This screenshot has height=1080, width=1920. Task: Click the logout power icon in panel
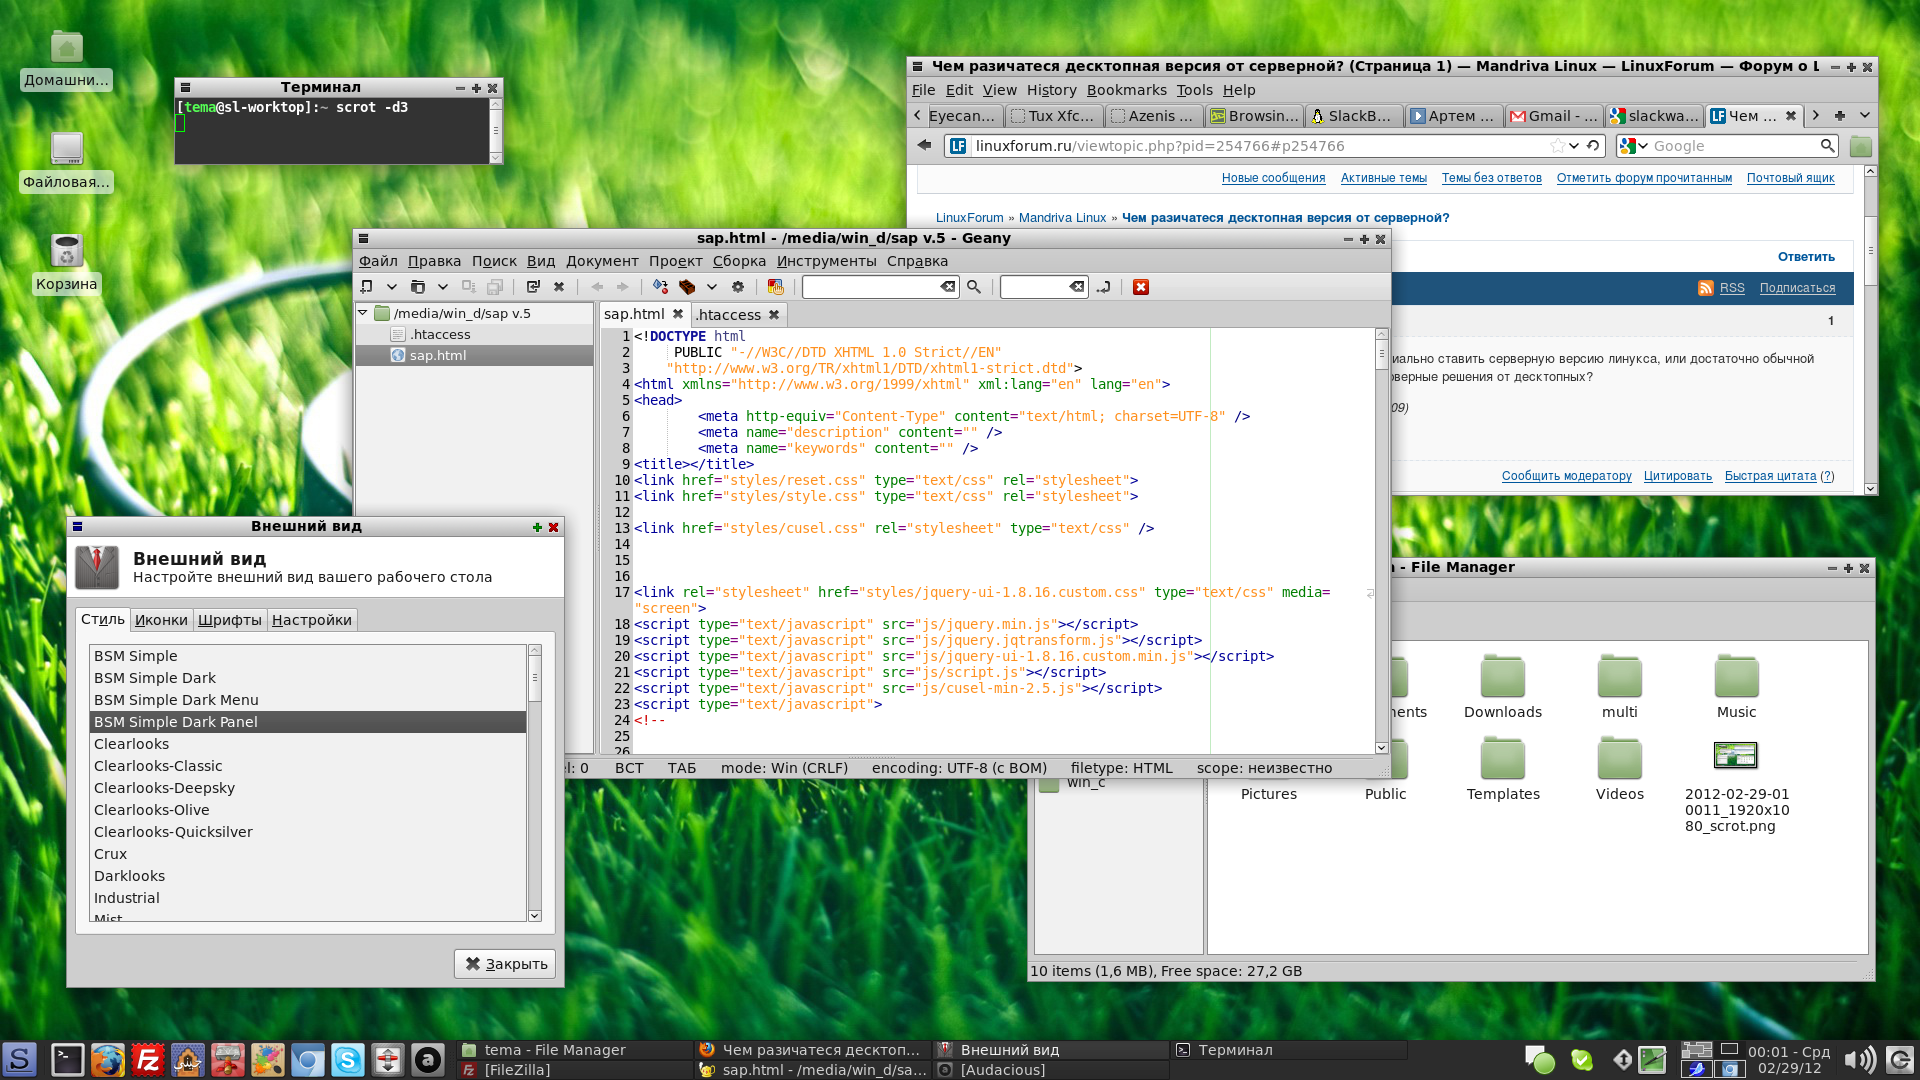click(1901, 1060)
